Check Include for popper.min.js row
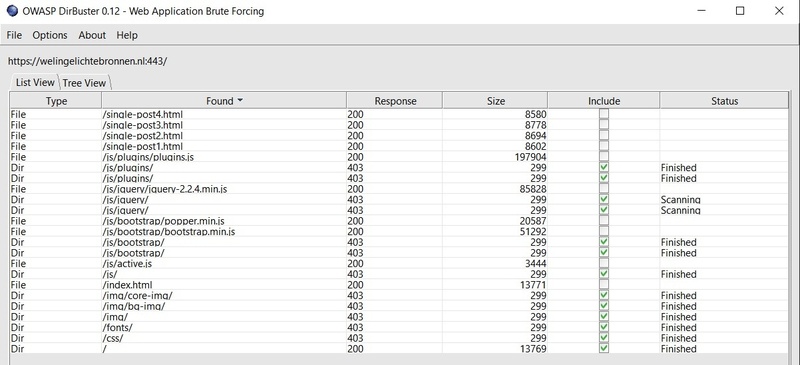 (604, 221)
